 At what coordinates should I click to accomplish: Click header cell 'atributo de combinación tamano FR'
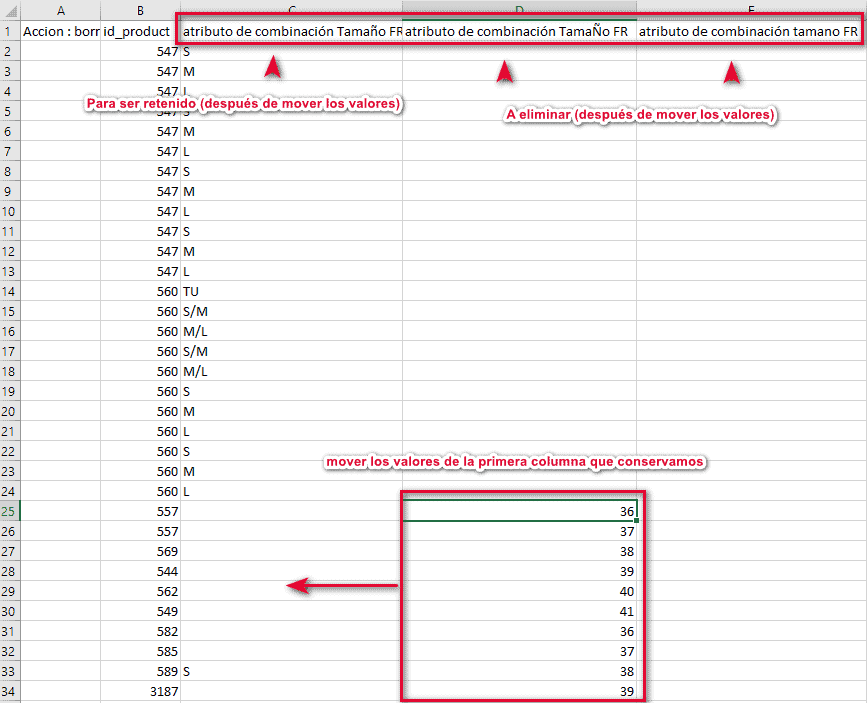tap(750, 31)
